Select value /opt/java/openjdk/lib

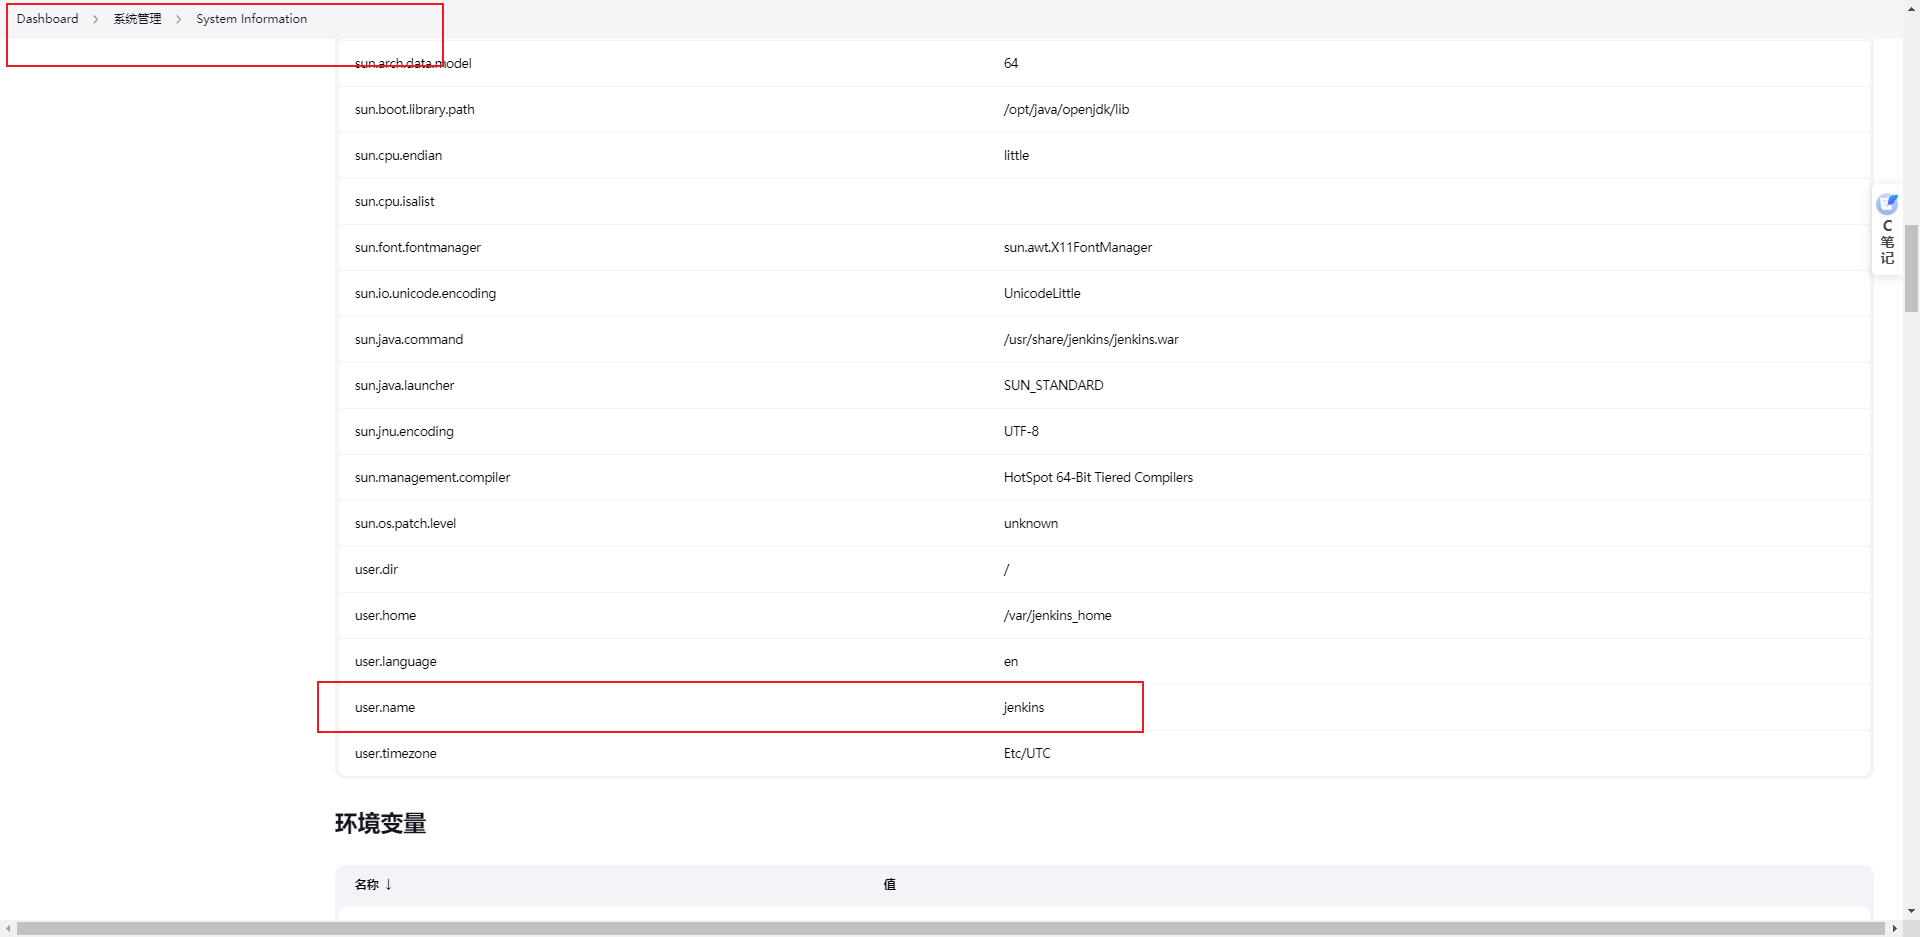tap(1066, 109)
